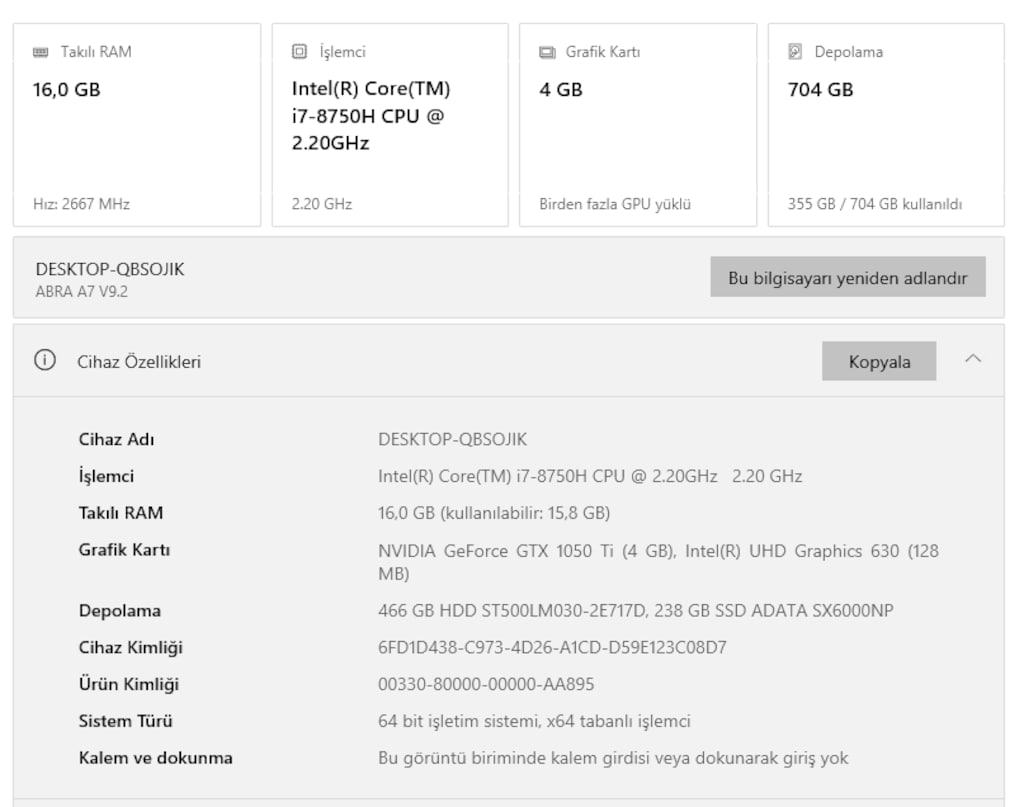Click the RAM chip icon

coord(40,52)
